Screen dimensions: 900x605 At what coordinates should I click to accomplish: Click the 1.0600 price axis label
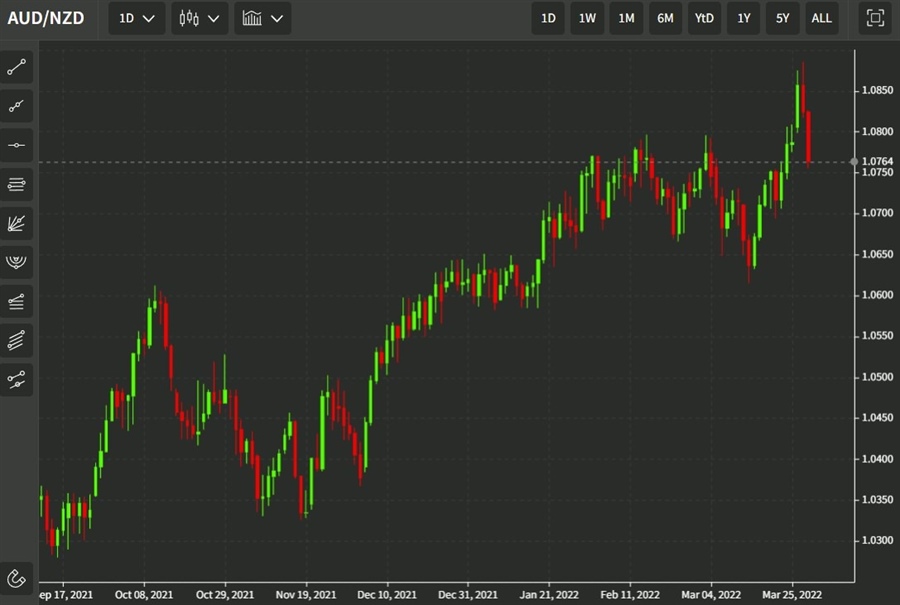(877, 295)
